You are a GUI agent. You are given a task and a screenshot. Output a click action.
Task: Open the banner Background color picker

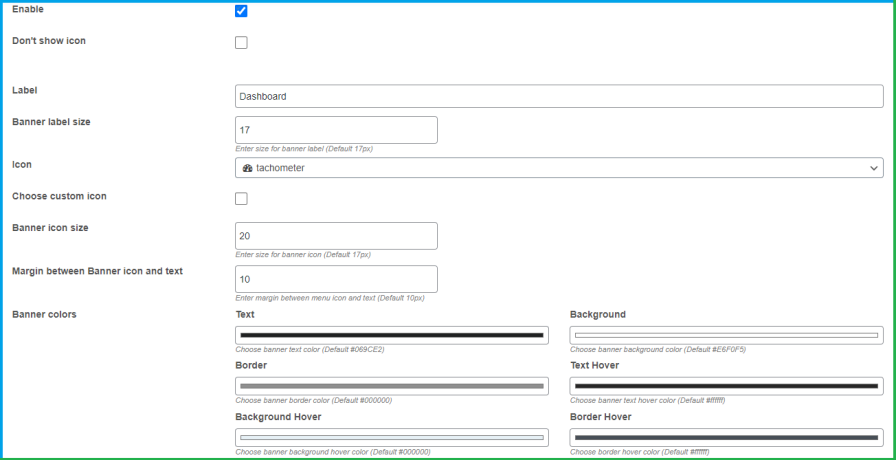point(726,335)
